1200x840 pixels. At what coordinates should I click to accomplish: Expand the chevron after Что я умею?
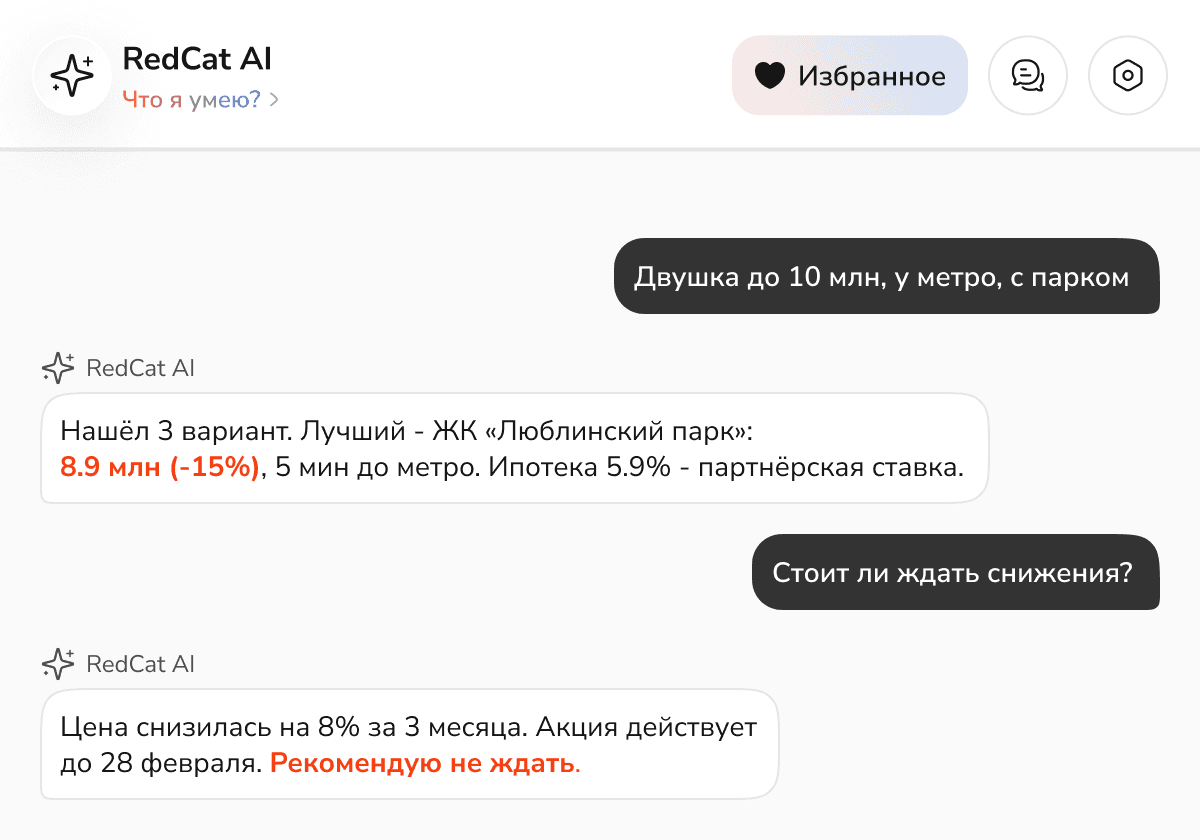272,99
